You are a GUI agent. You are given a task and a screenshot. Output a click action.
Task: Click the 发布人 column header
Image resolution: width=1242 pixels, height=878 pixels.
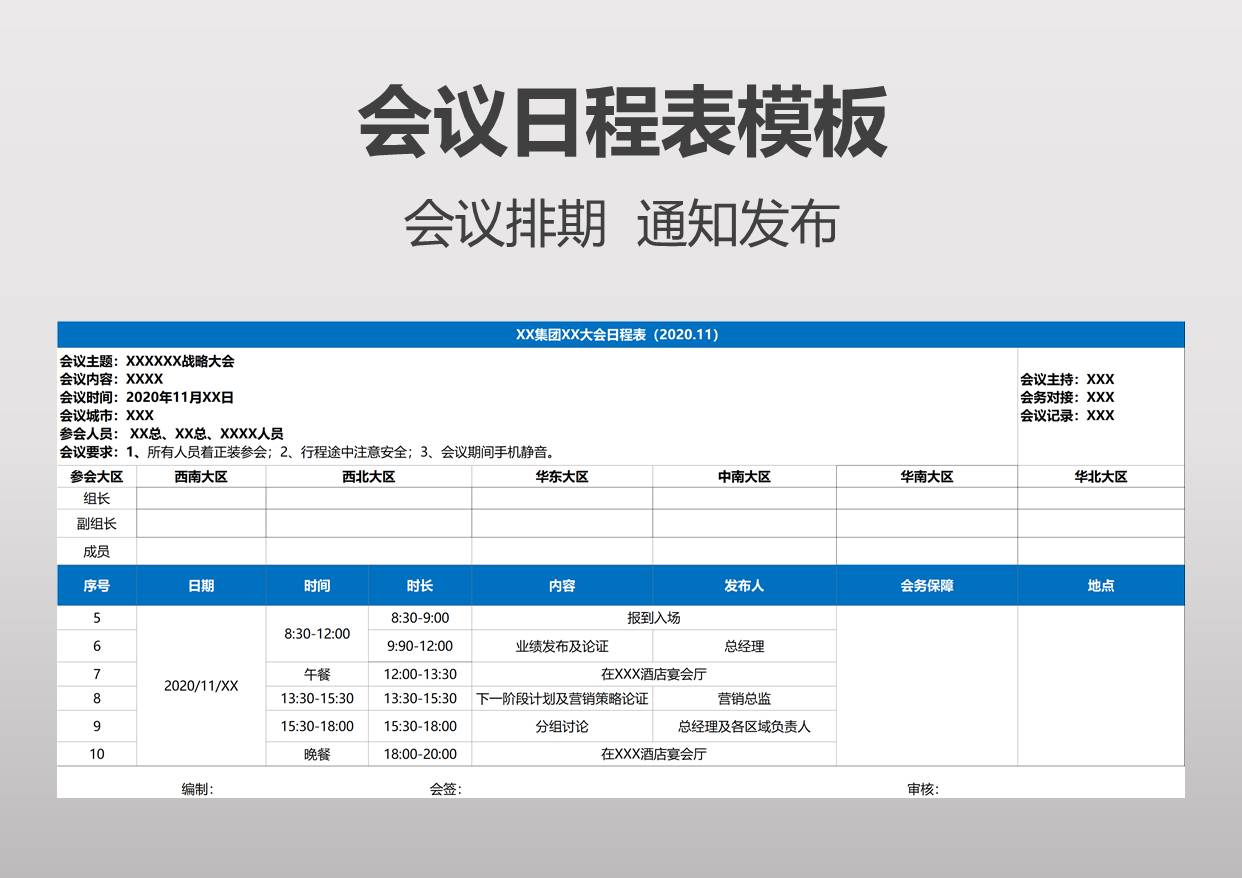pos(744,586)
